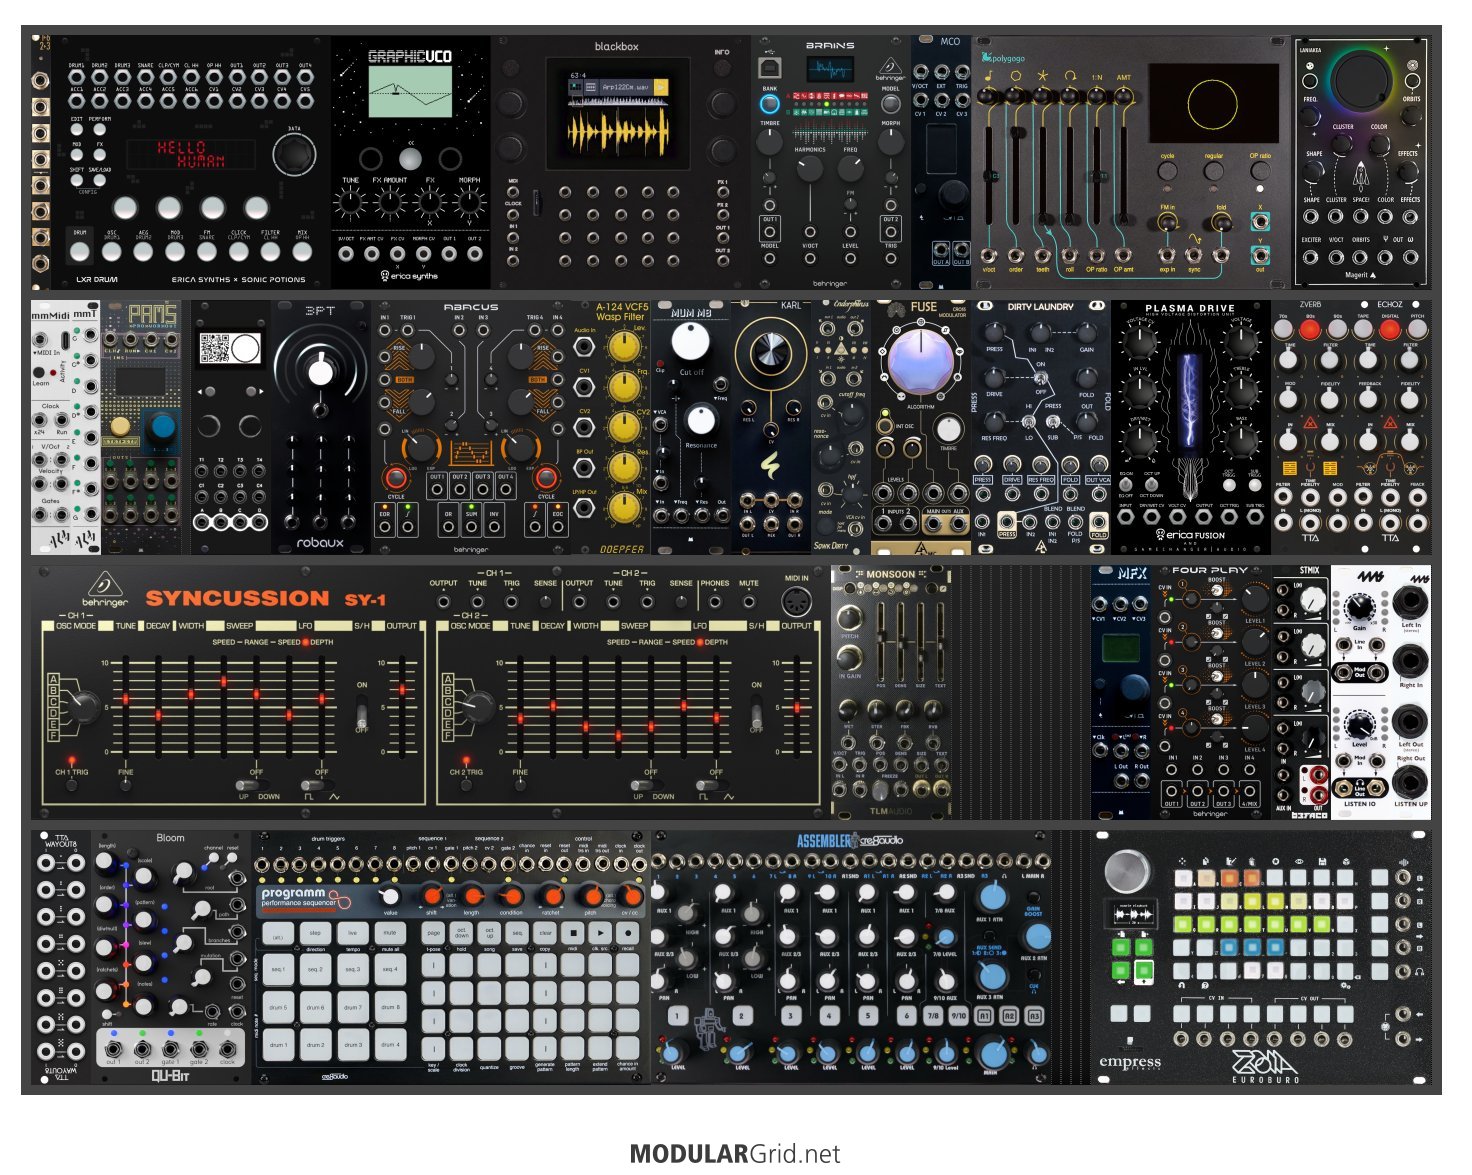This screenshot has width=1472, height=1175.
Task: Click the blackbox INFO button
Action: [722, 68]
